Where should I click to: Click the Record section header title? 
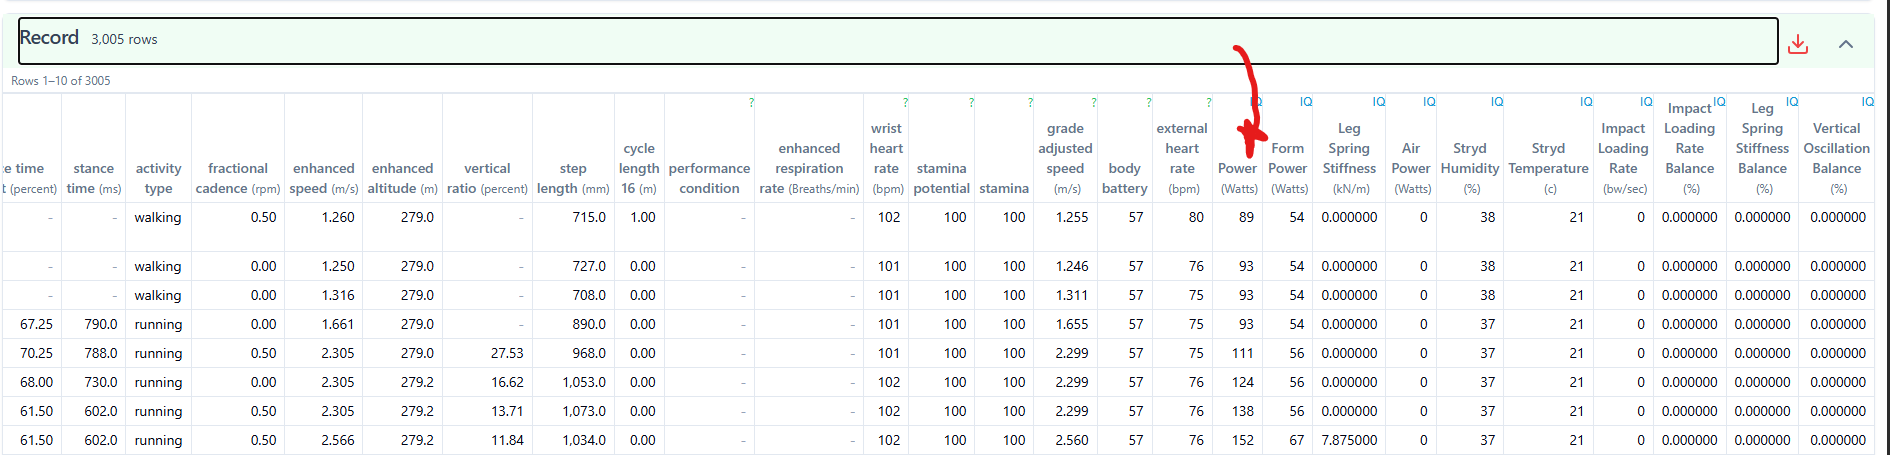49,38
